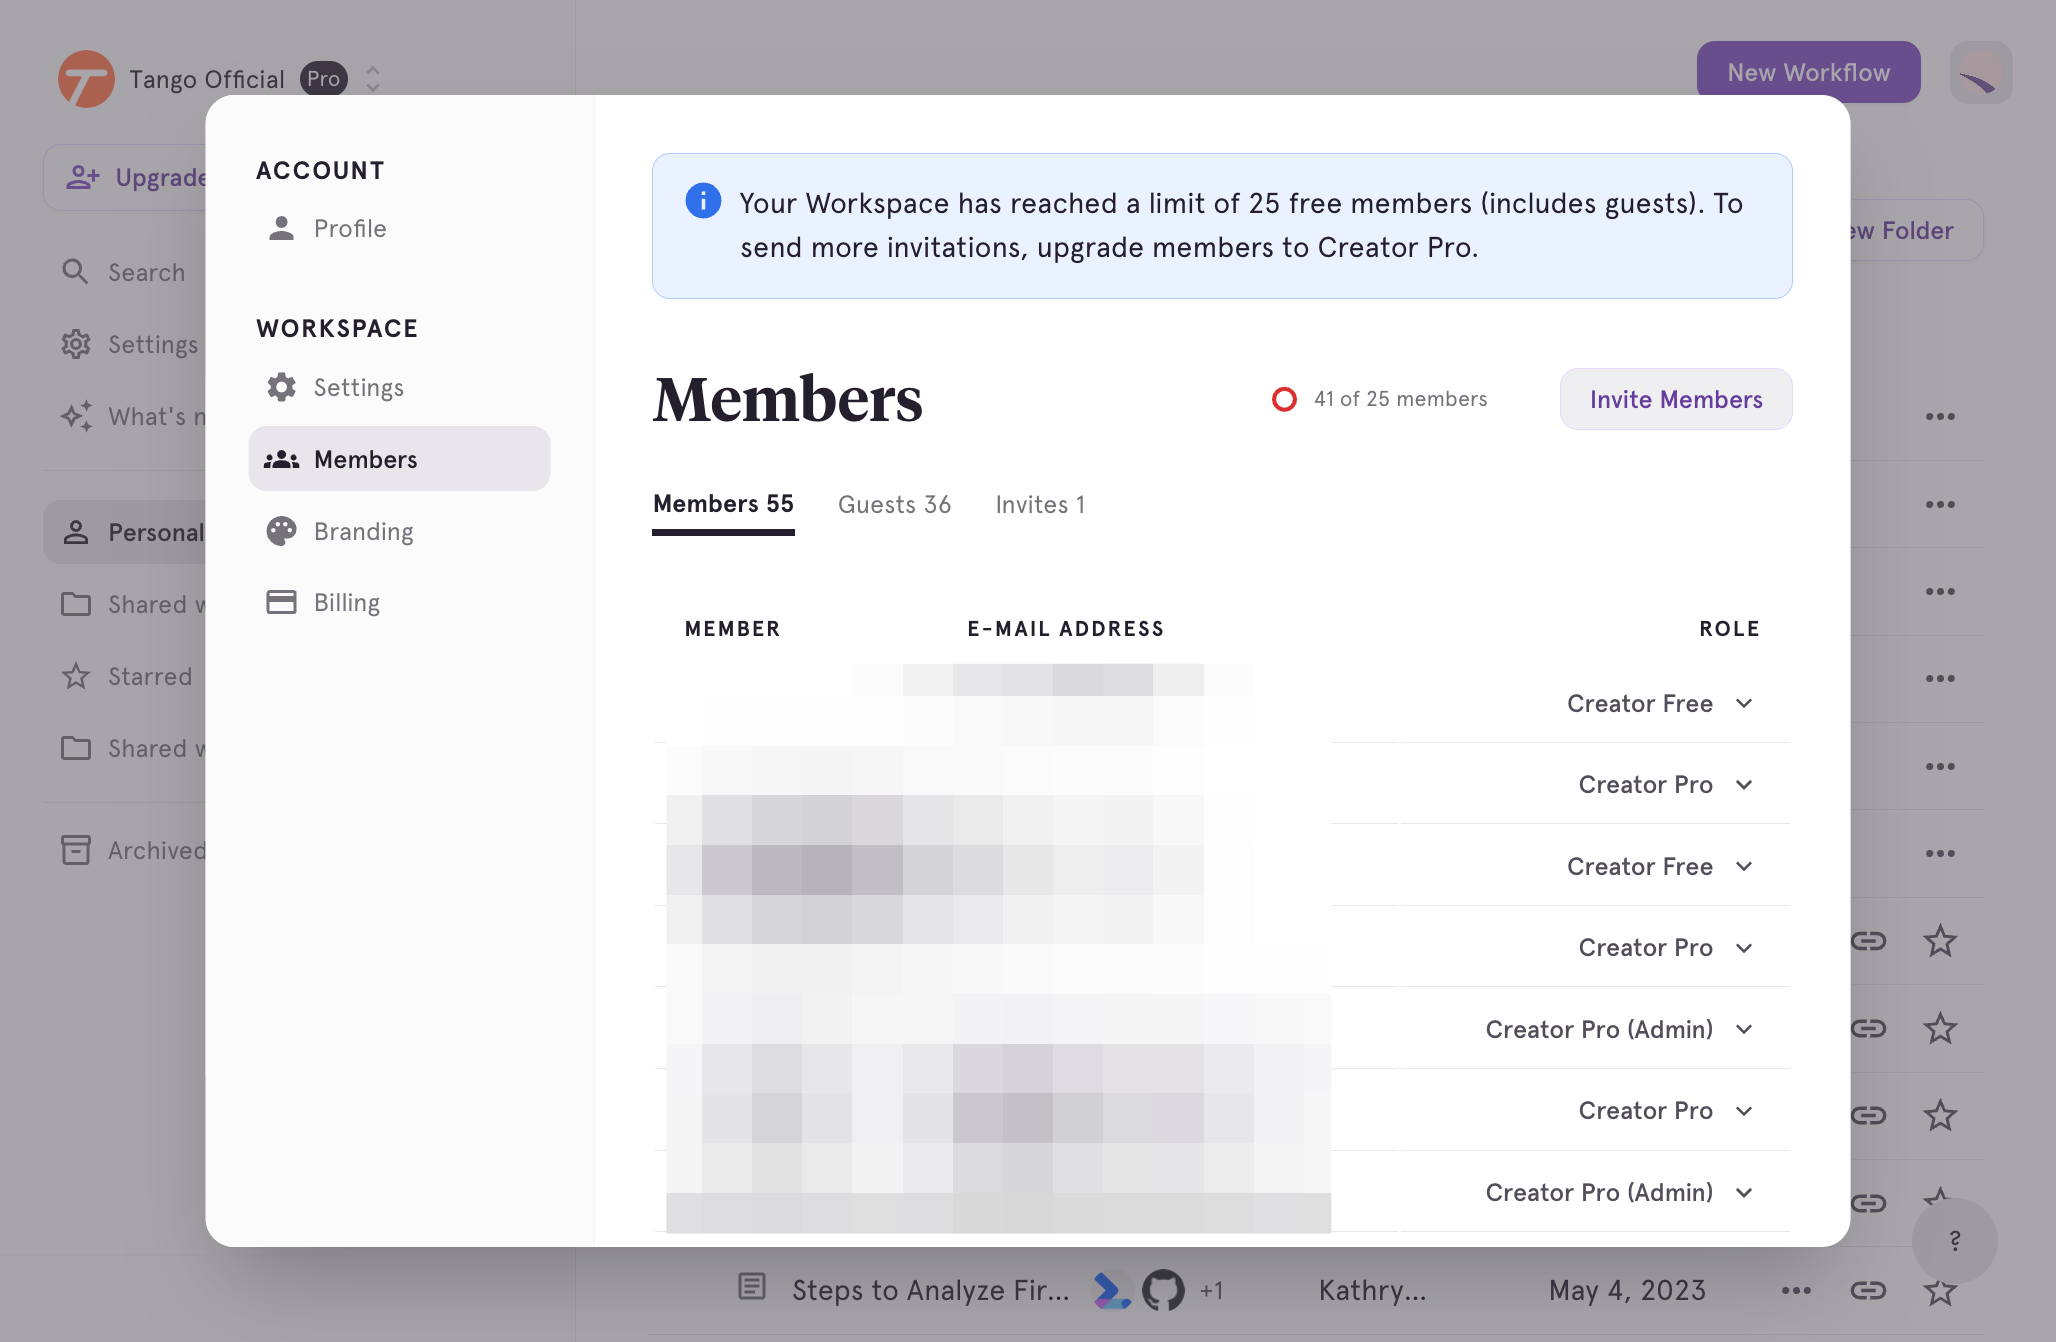Switch to the Guests 36 tab
The height and width of the screenshot is (1342, 2056).
(x=894, y=505)
